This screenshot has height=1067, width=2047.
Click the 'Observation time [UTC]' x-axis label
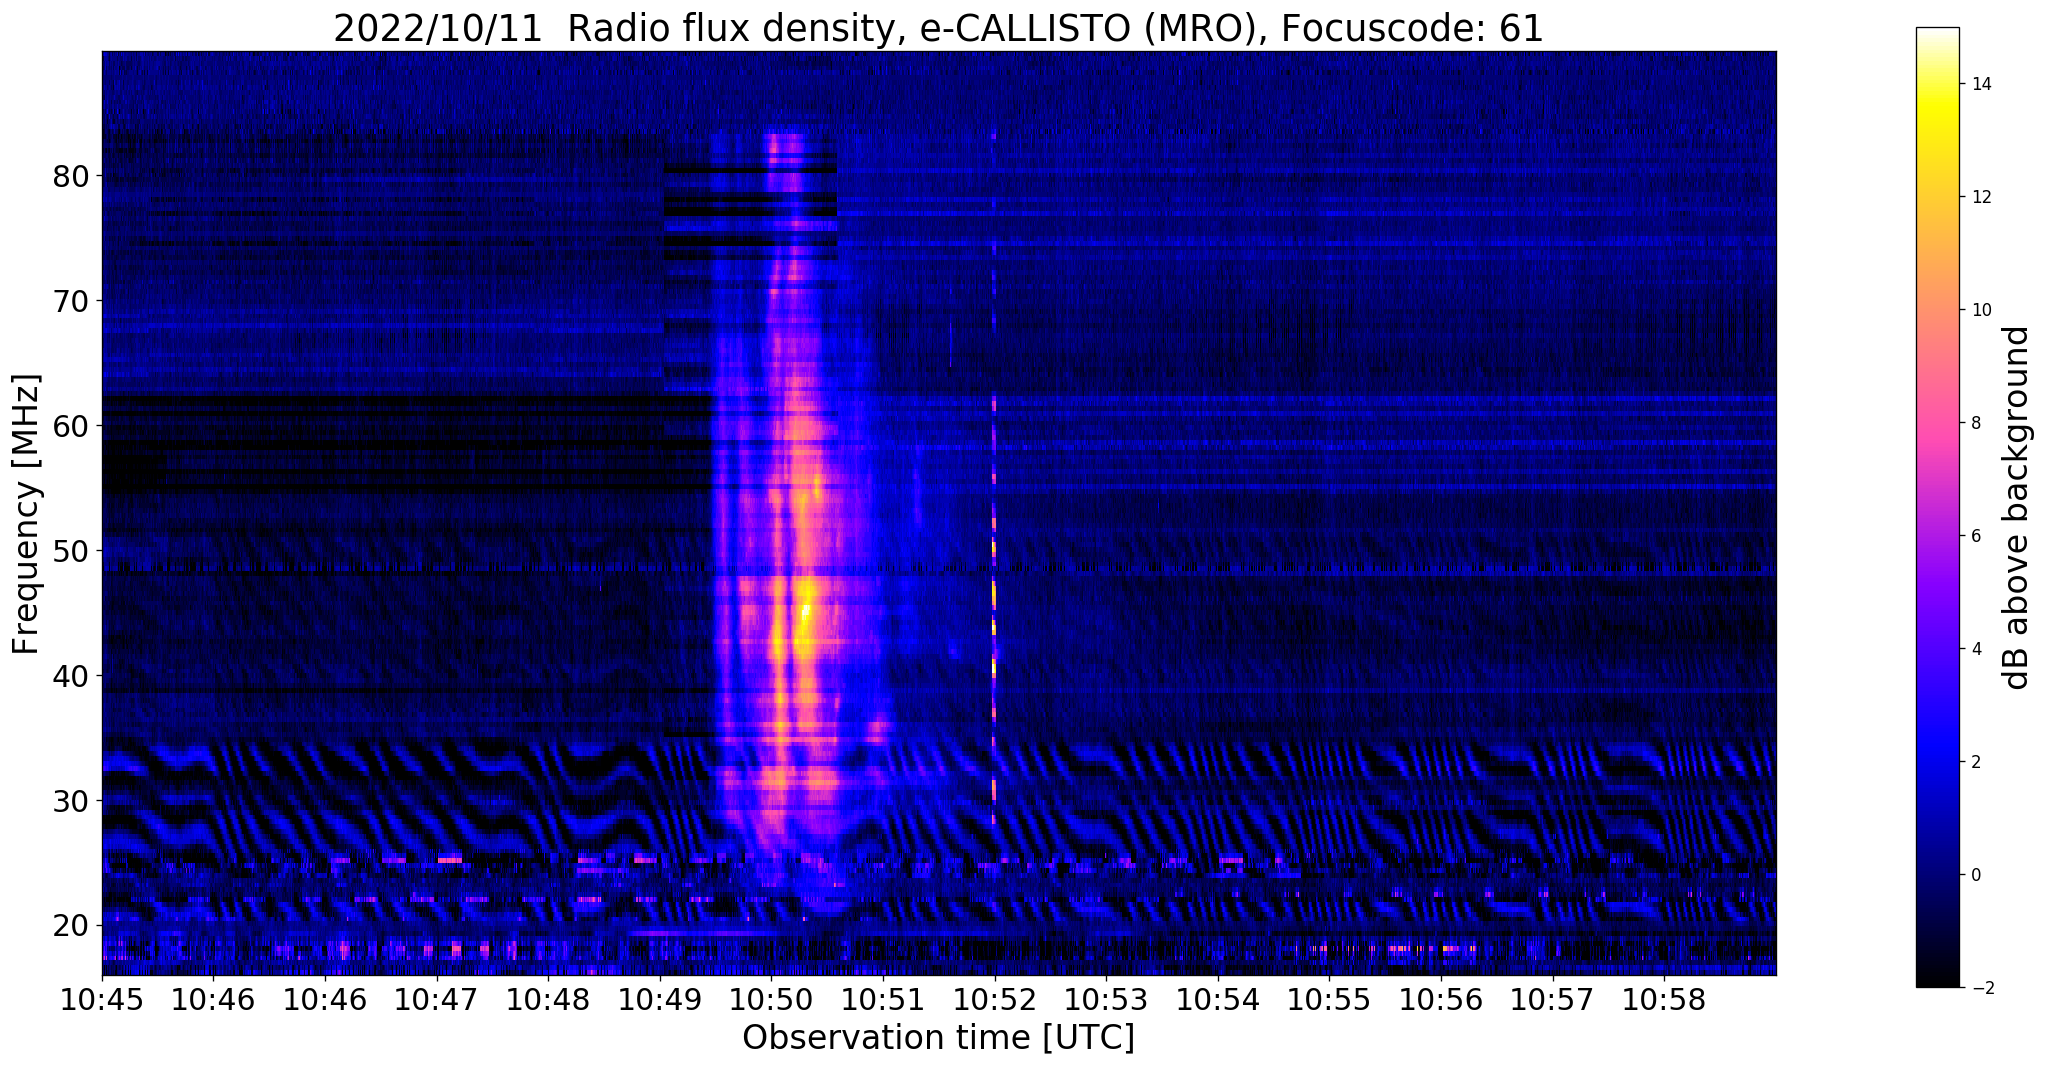click(938, 1037)
